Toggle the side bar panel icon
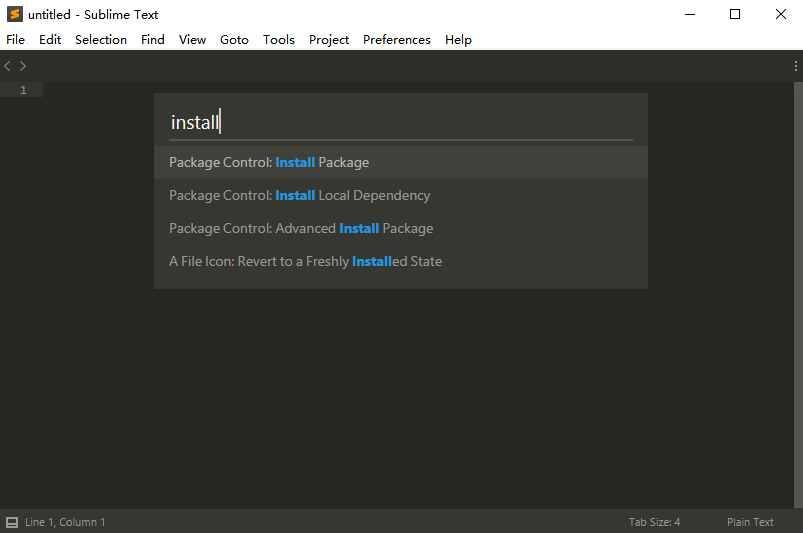803x533 pixels. pyautogui.click(x=12, y=522)
